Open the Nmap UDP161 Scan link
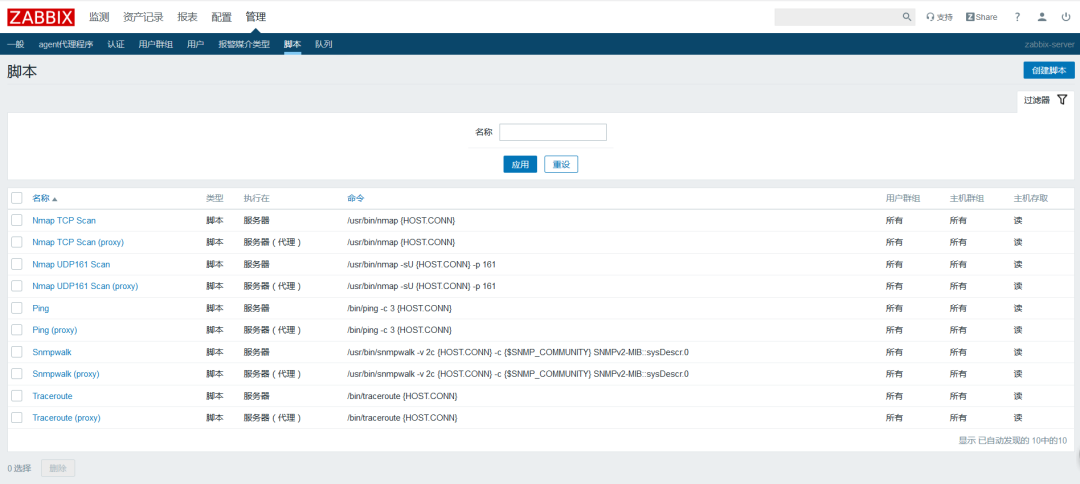The height and width of the screenshot is (484, 1080). pos(71,264)
